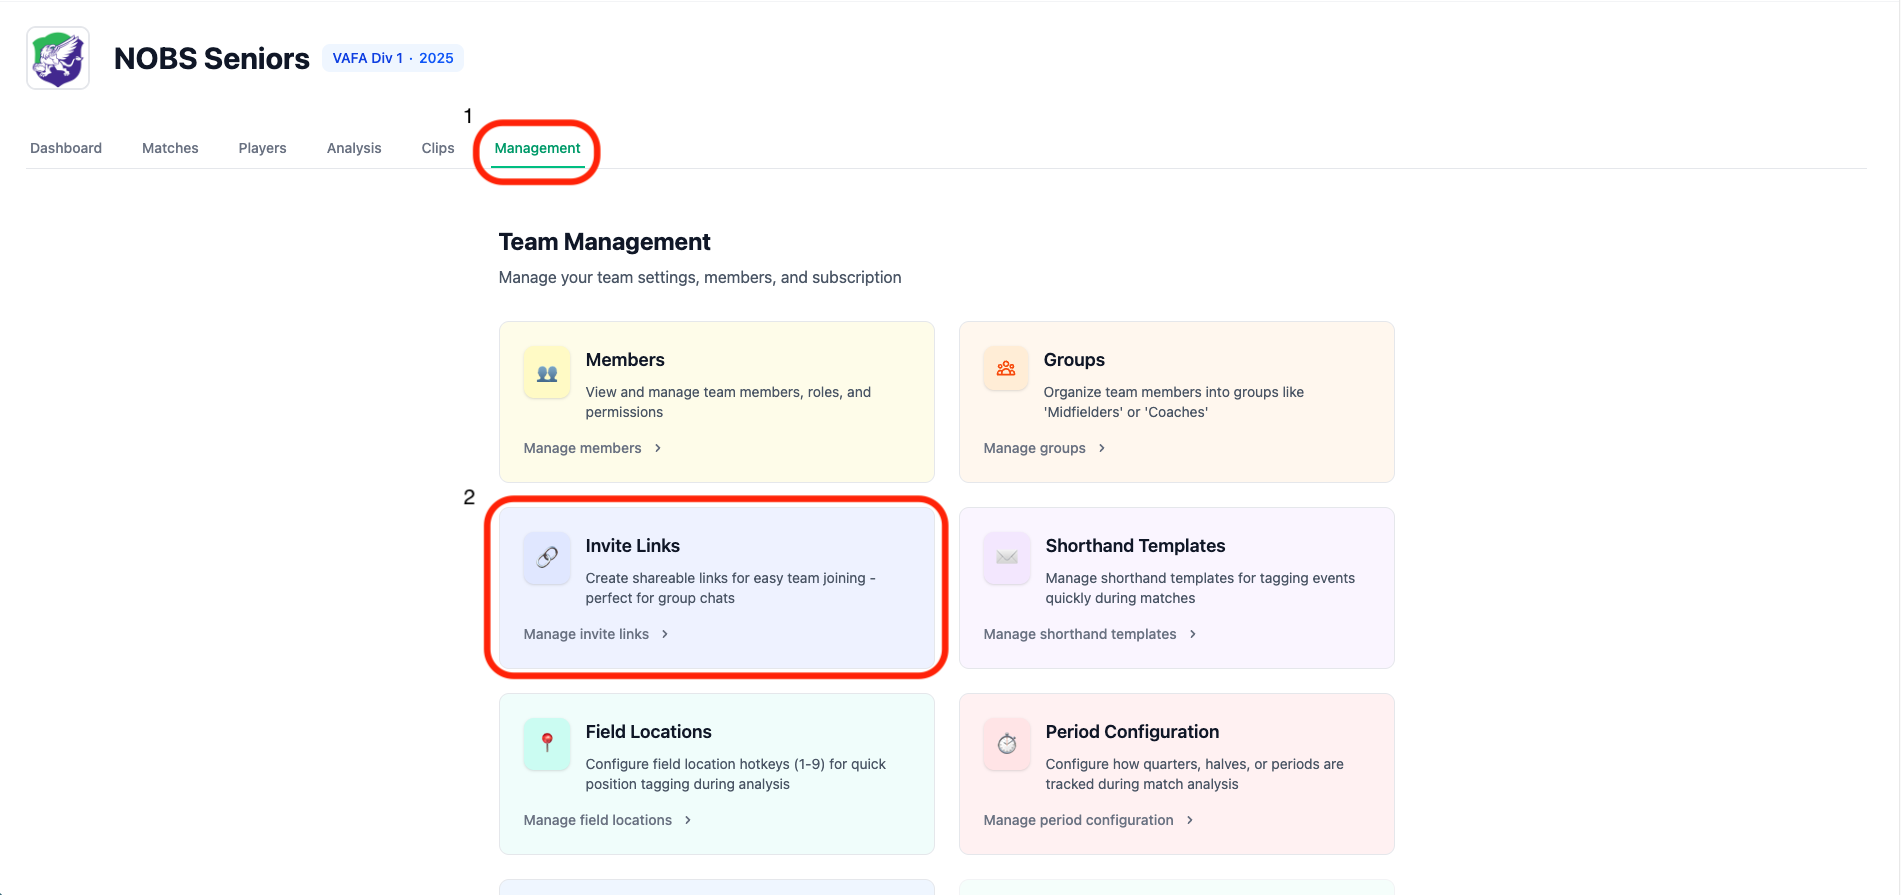Click the Field Locations pin icon
This screenshot has height=895, width=1901.
coord(547,743)
